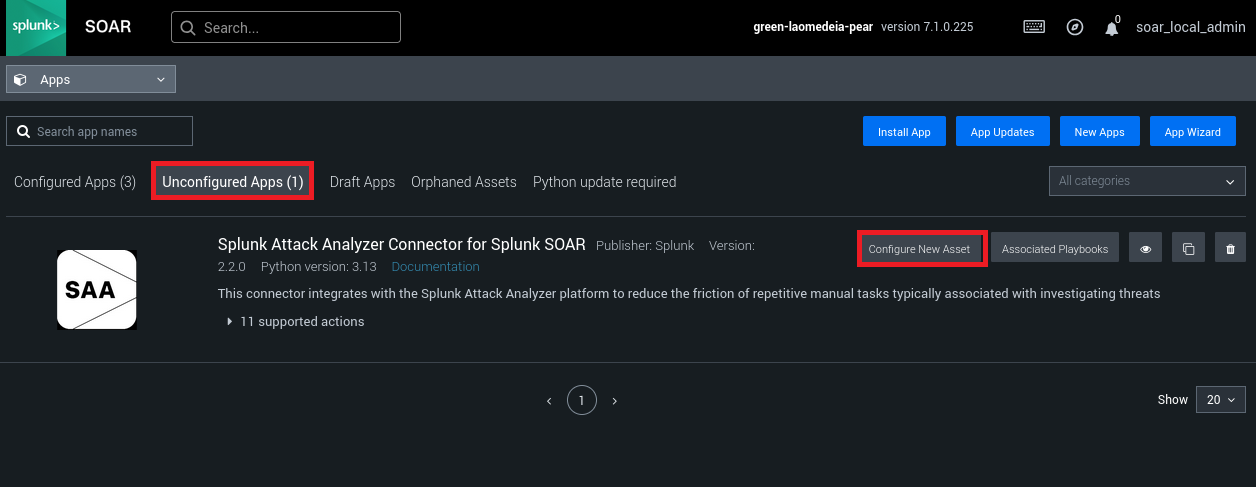This screenshot has width=1256, height=487.
Task: Change the Show 20 per-page dropdown
Action: 1220,399
